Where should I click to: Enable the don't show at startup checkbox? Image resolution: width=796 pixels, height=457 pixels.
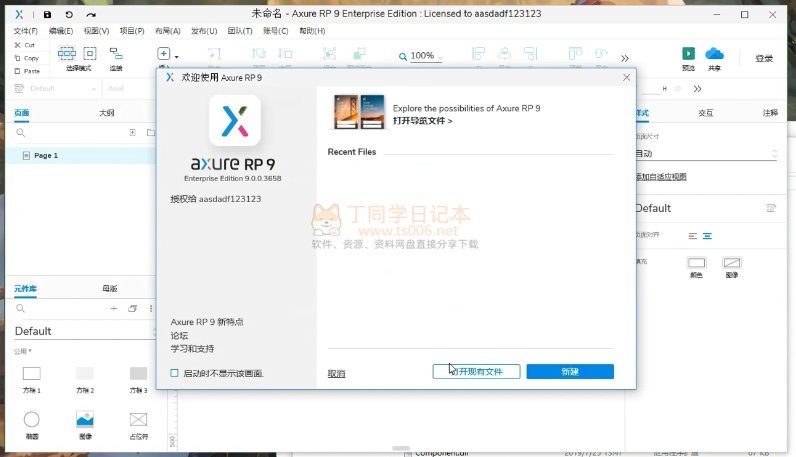click(x=174, y=373)
